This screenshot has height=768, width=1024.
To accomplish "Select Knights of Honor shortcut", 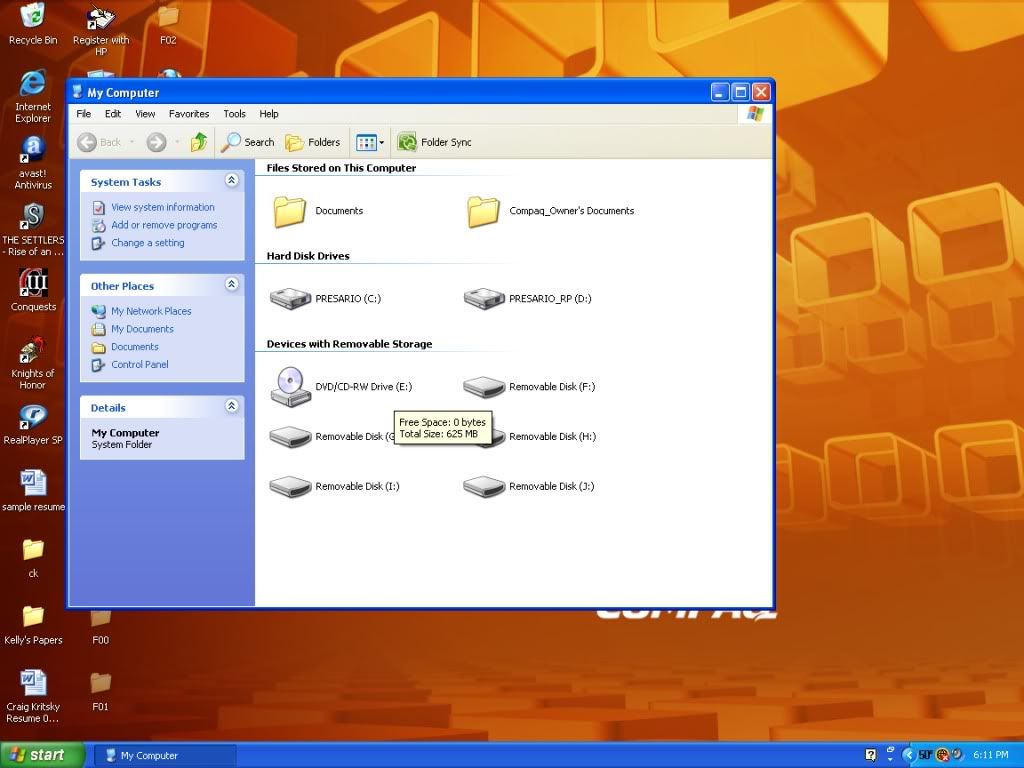I will coord(33,363).
